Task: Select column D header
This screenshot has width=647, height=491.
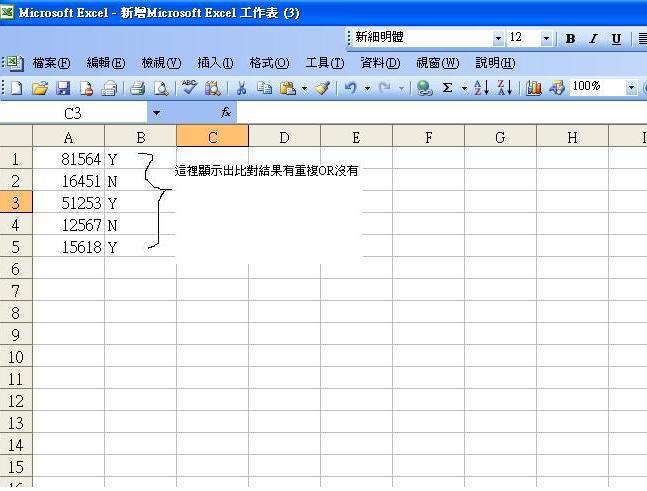Action: coord(284,137)
